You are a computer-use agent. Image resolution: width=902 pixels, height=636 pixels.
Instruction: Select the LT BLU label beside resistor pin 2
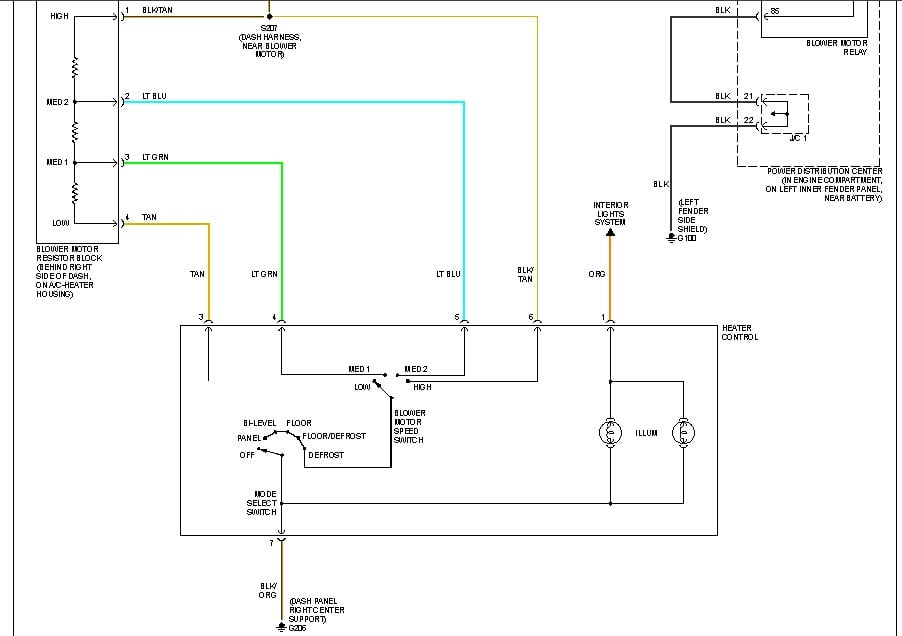[154, 96]
